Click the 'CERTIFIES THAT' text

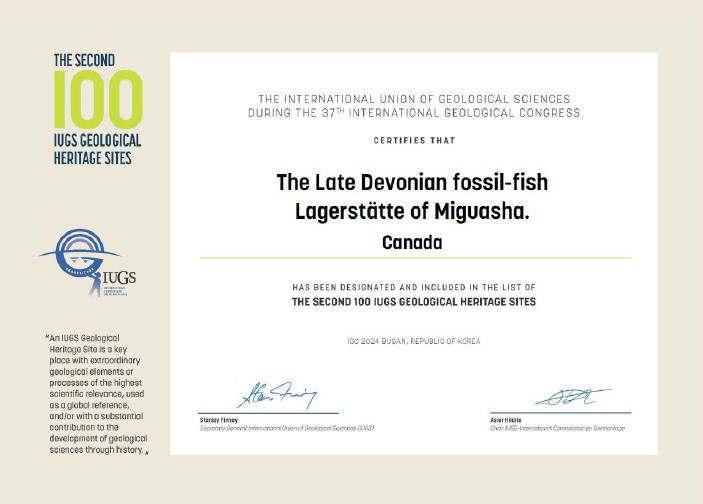pos(414,140)
